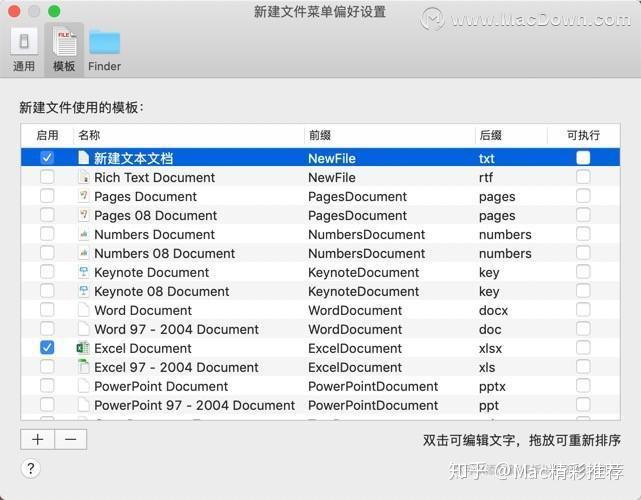This screenshot has height=500, width=641.
Task: Click the Pages Document icon
Action: pos(83,195)
